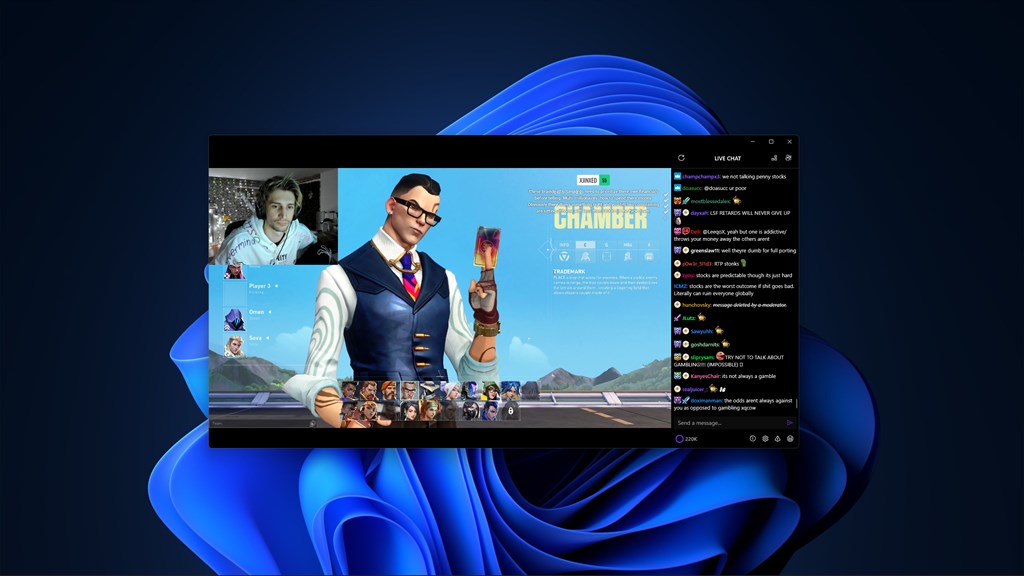Screen dimensions: 1024x576
Task: Open the info icon below the message box
Action: click(x=752, y=439)
